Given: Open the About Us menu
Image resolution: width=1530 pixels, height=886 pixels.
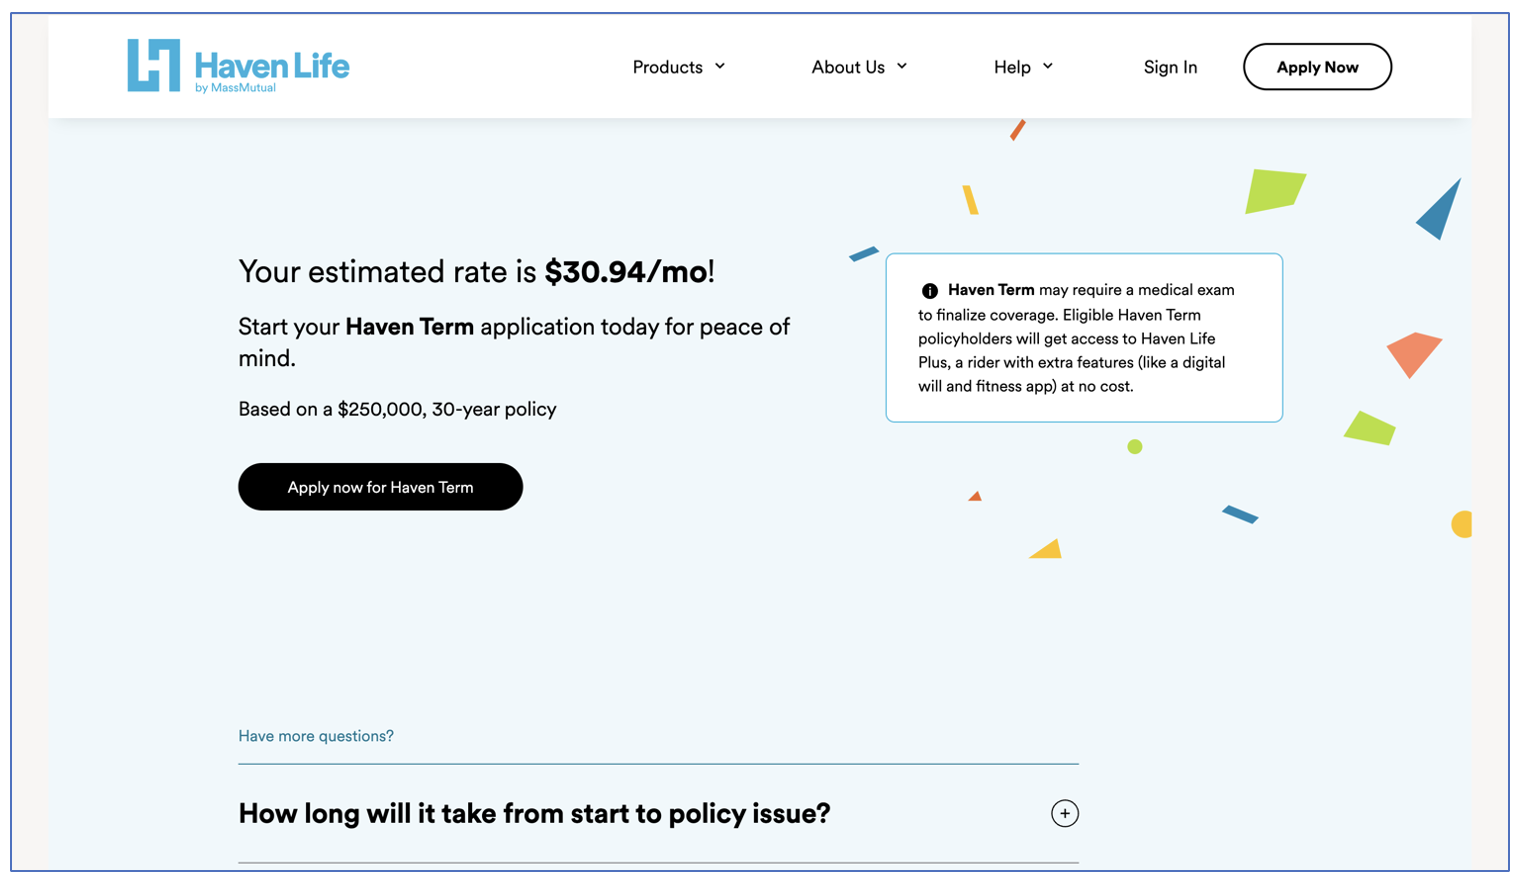Looking at the screenshot, I should [x=848, y=67].
